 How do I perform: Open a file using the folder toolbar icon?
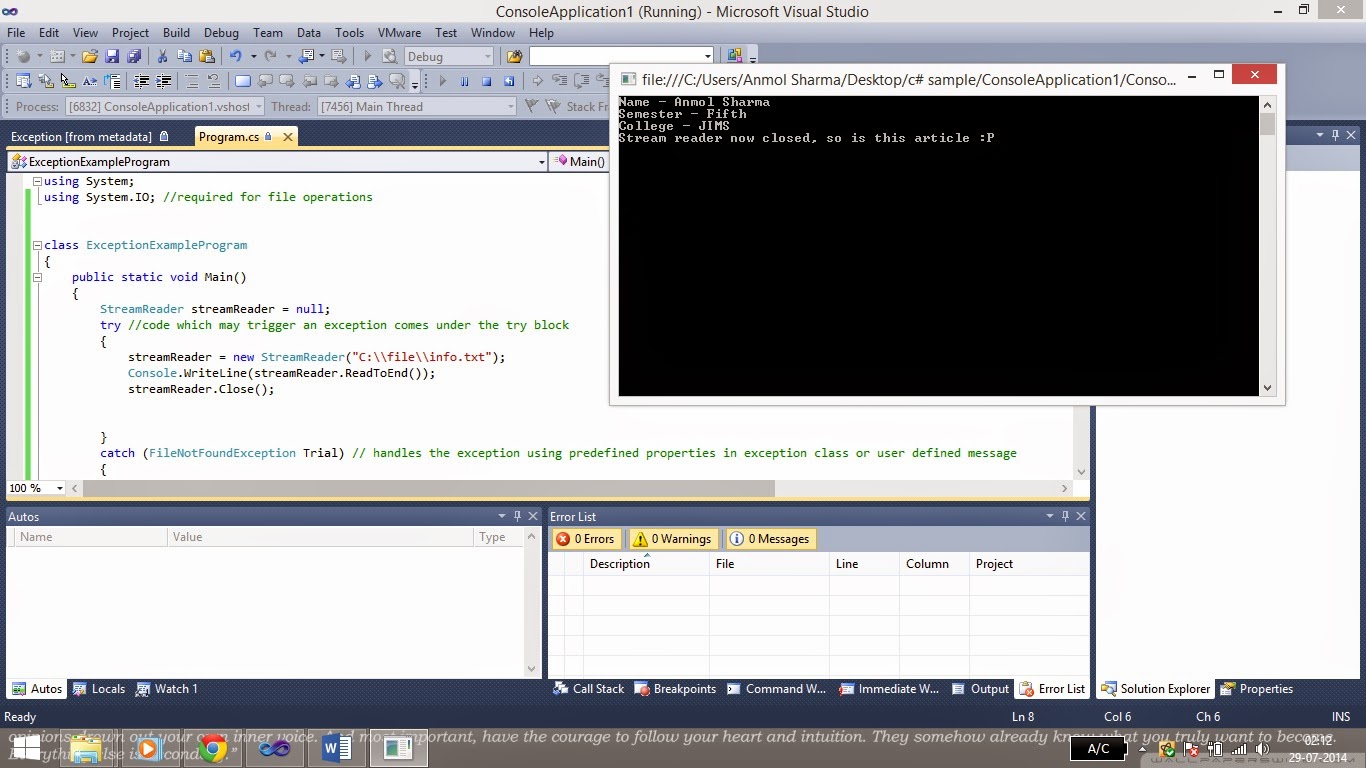click(91, 57)
